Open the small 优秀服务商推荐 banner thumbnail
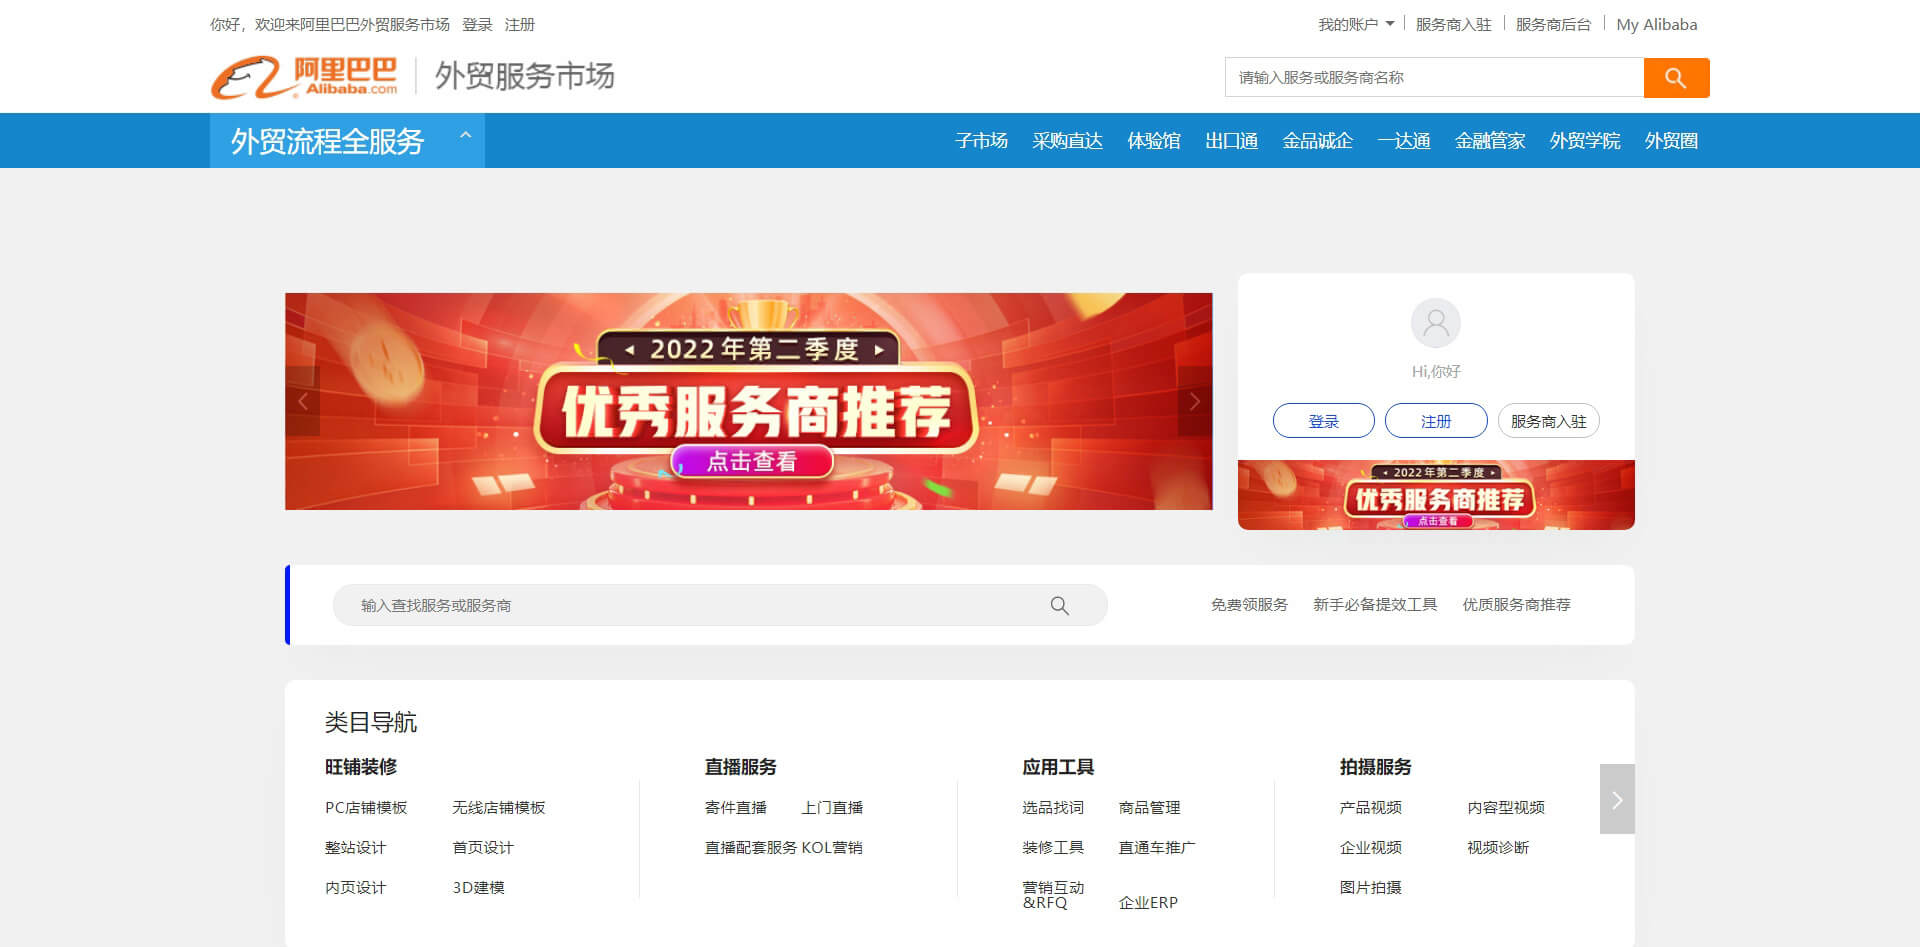This screenshot has width=1920, height=947. coord(1436,495)
